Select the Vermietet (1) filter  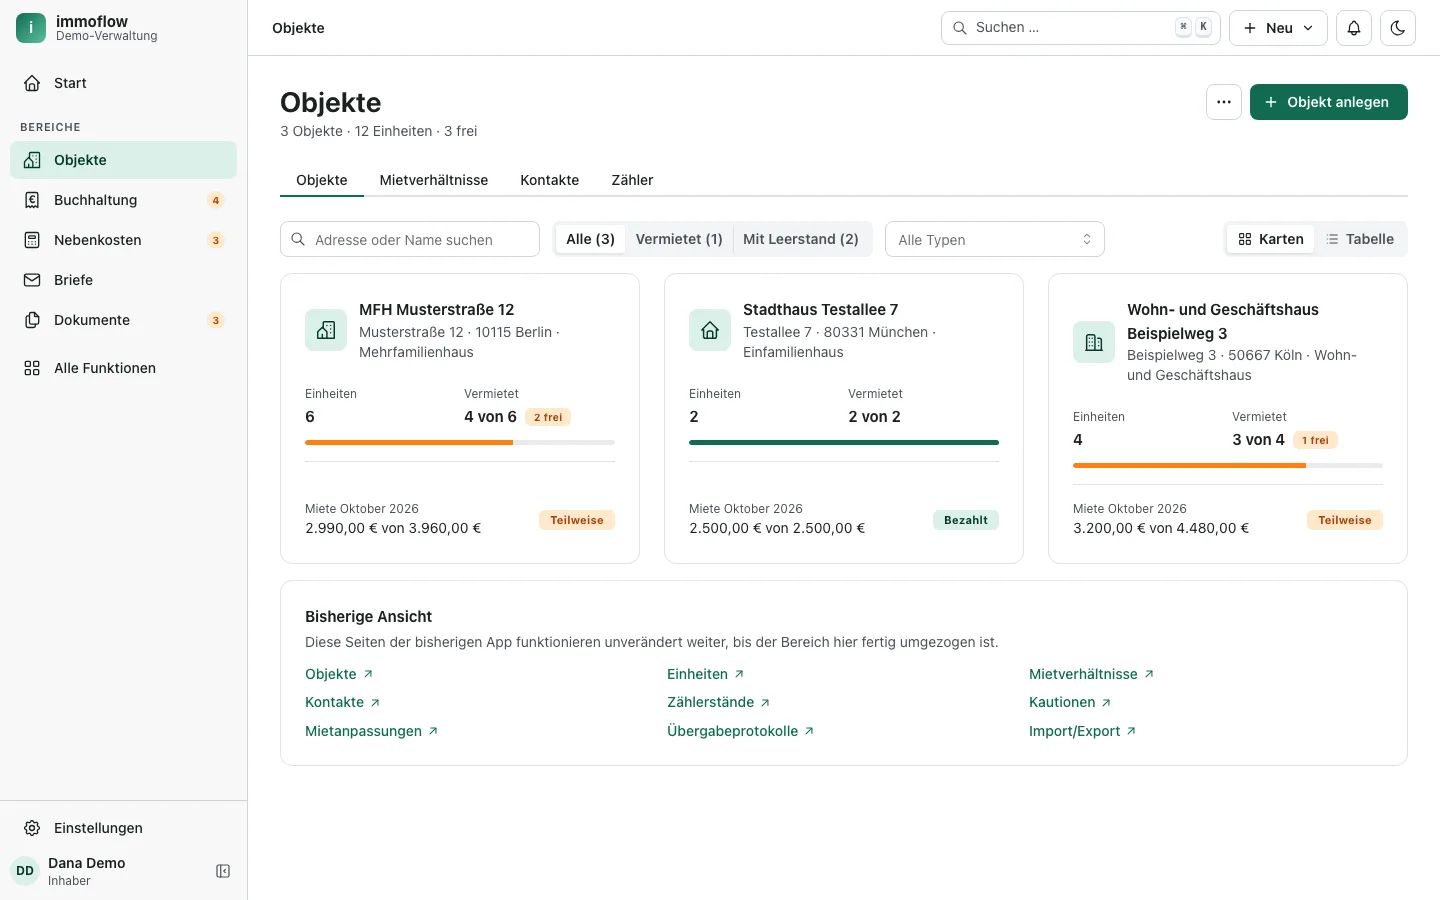(679, 239)
